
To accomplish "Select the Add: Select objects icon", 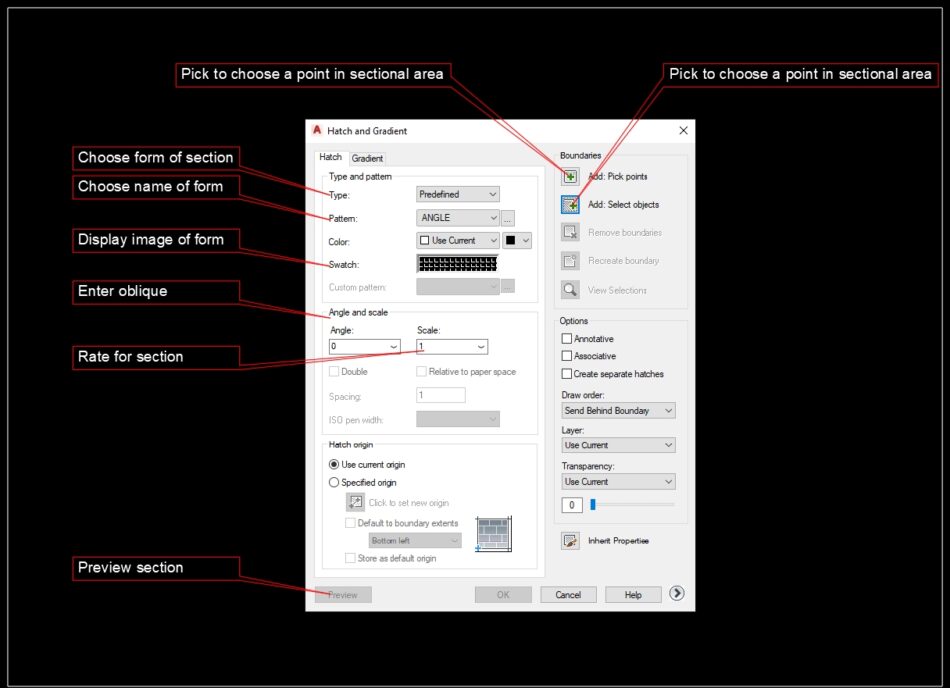I will coord(568,204).
